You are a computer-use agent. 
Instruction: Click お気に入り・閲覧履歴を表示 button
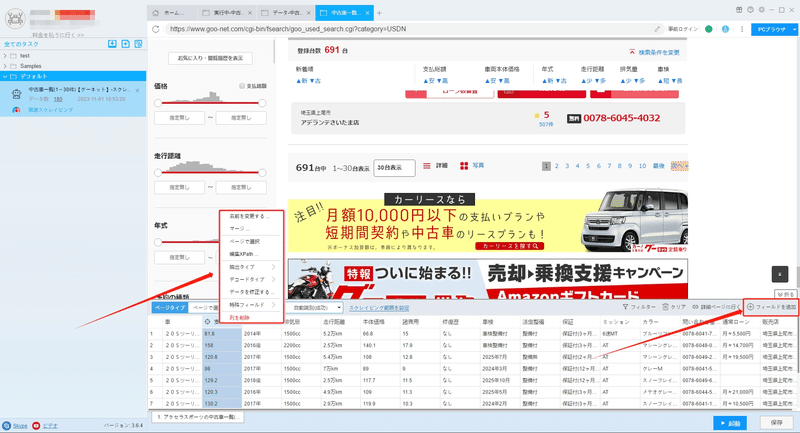[x=210, y=58]
